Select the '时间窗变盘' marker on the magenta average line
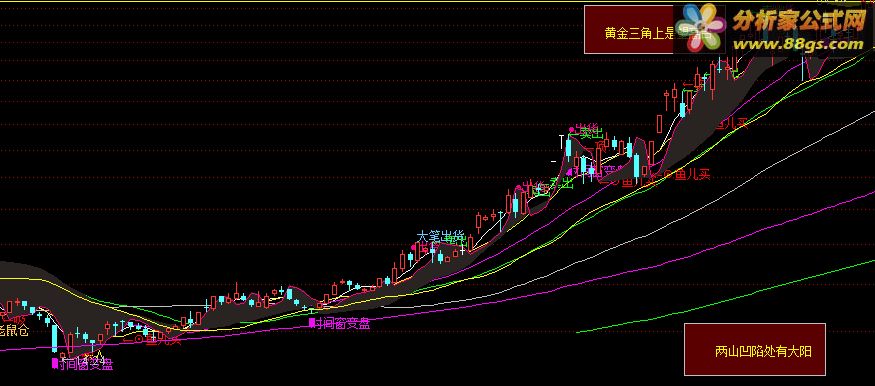This screenshot has width=875, height=386. (339, 324)
